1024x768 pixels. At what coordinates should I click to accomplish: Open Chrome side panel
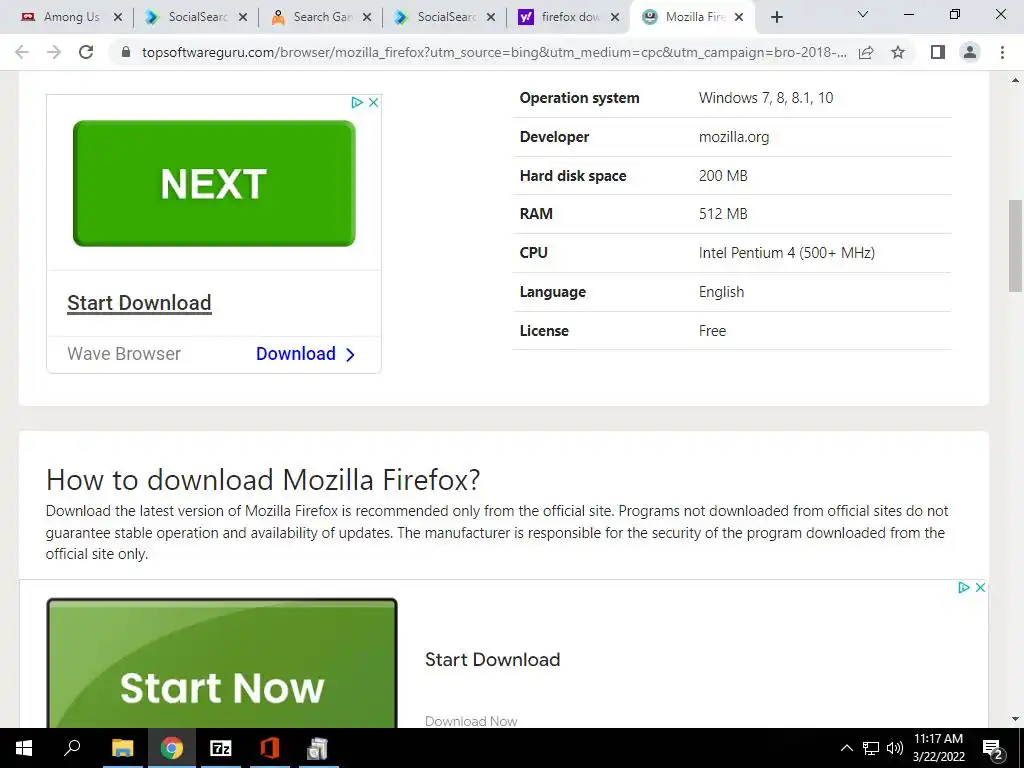point(938,52)
